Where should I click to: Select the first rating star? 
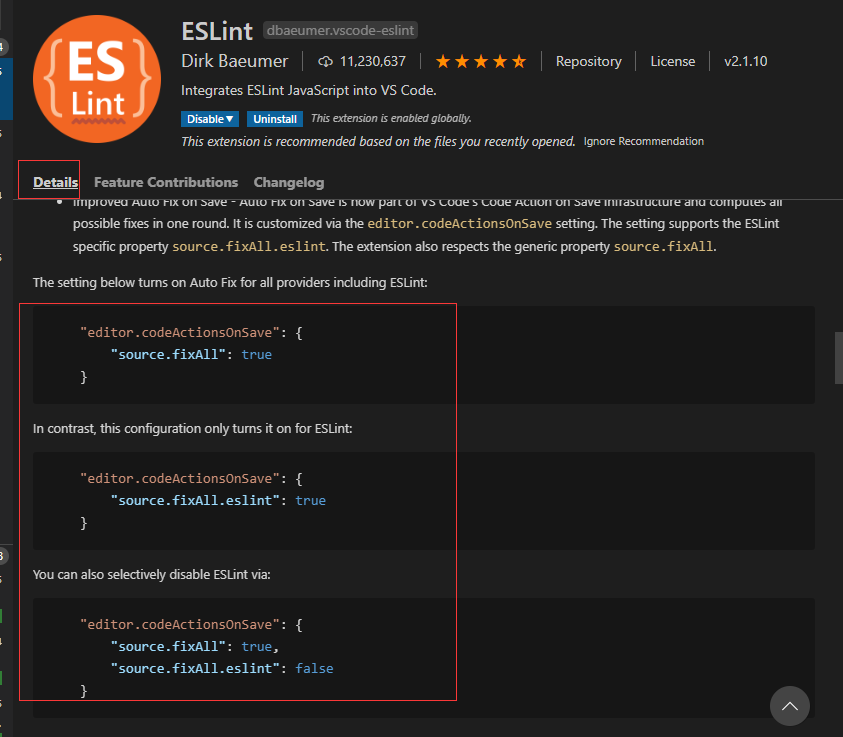(443, 61)
